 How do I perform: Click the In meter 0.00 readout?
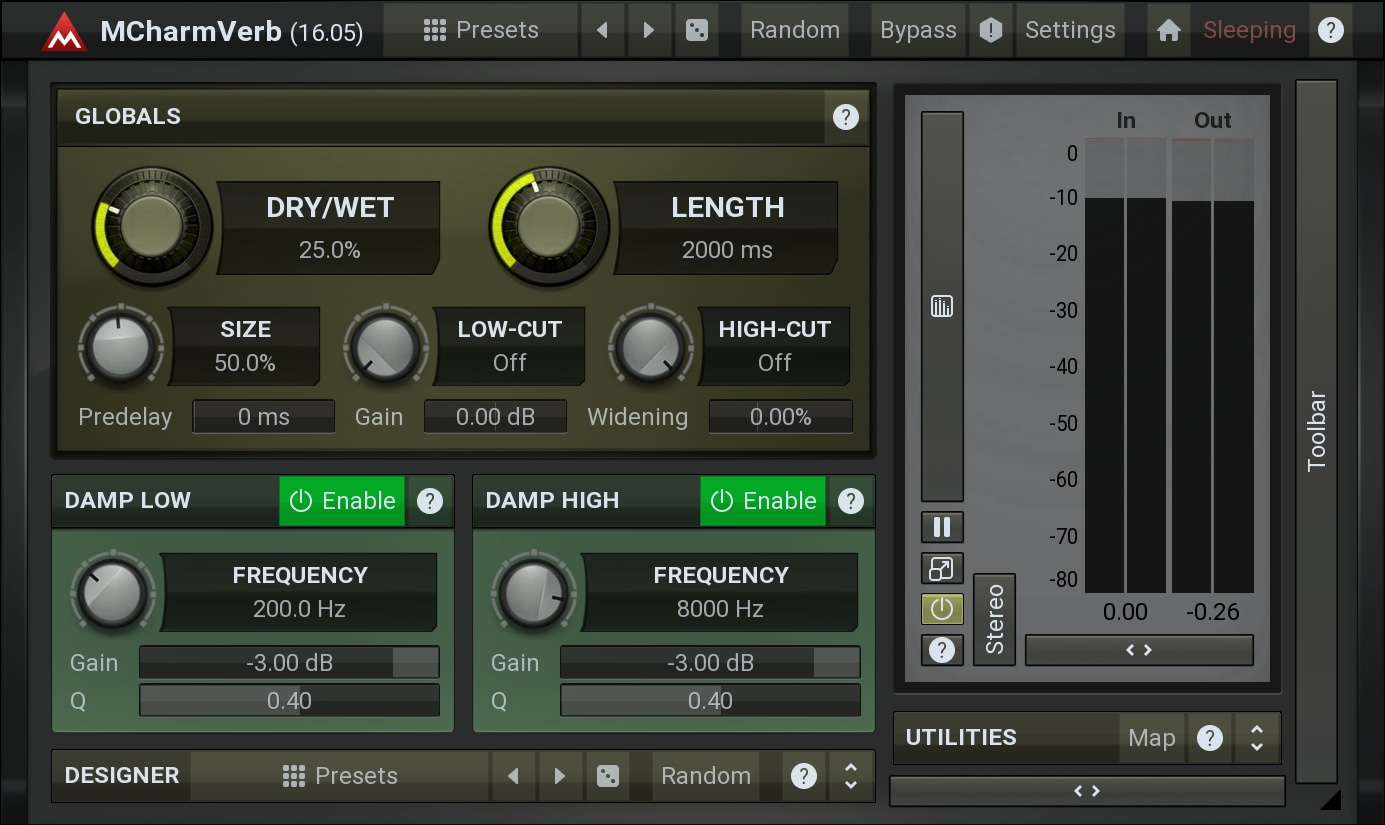tap(1125, 612)
